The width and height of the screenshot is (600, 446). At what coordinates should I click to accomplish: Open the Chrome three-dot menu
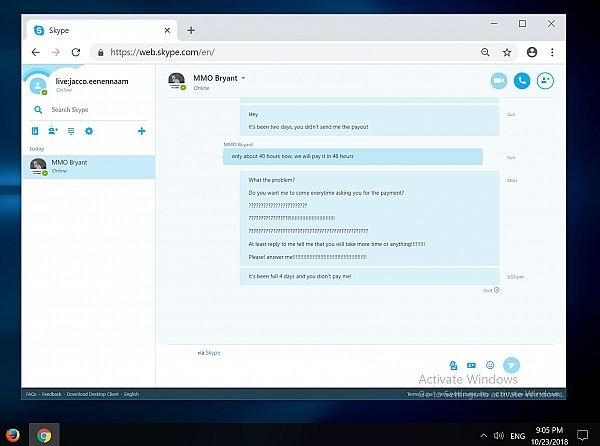pyautogui.click(x=552, y=52)
